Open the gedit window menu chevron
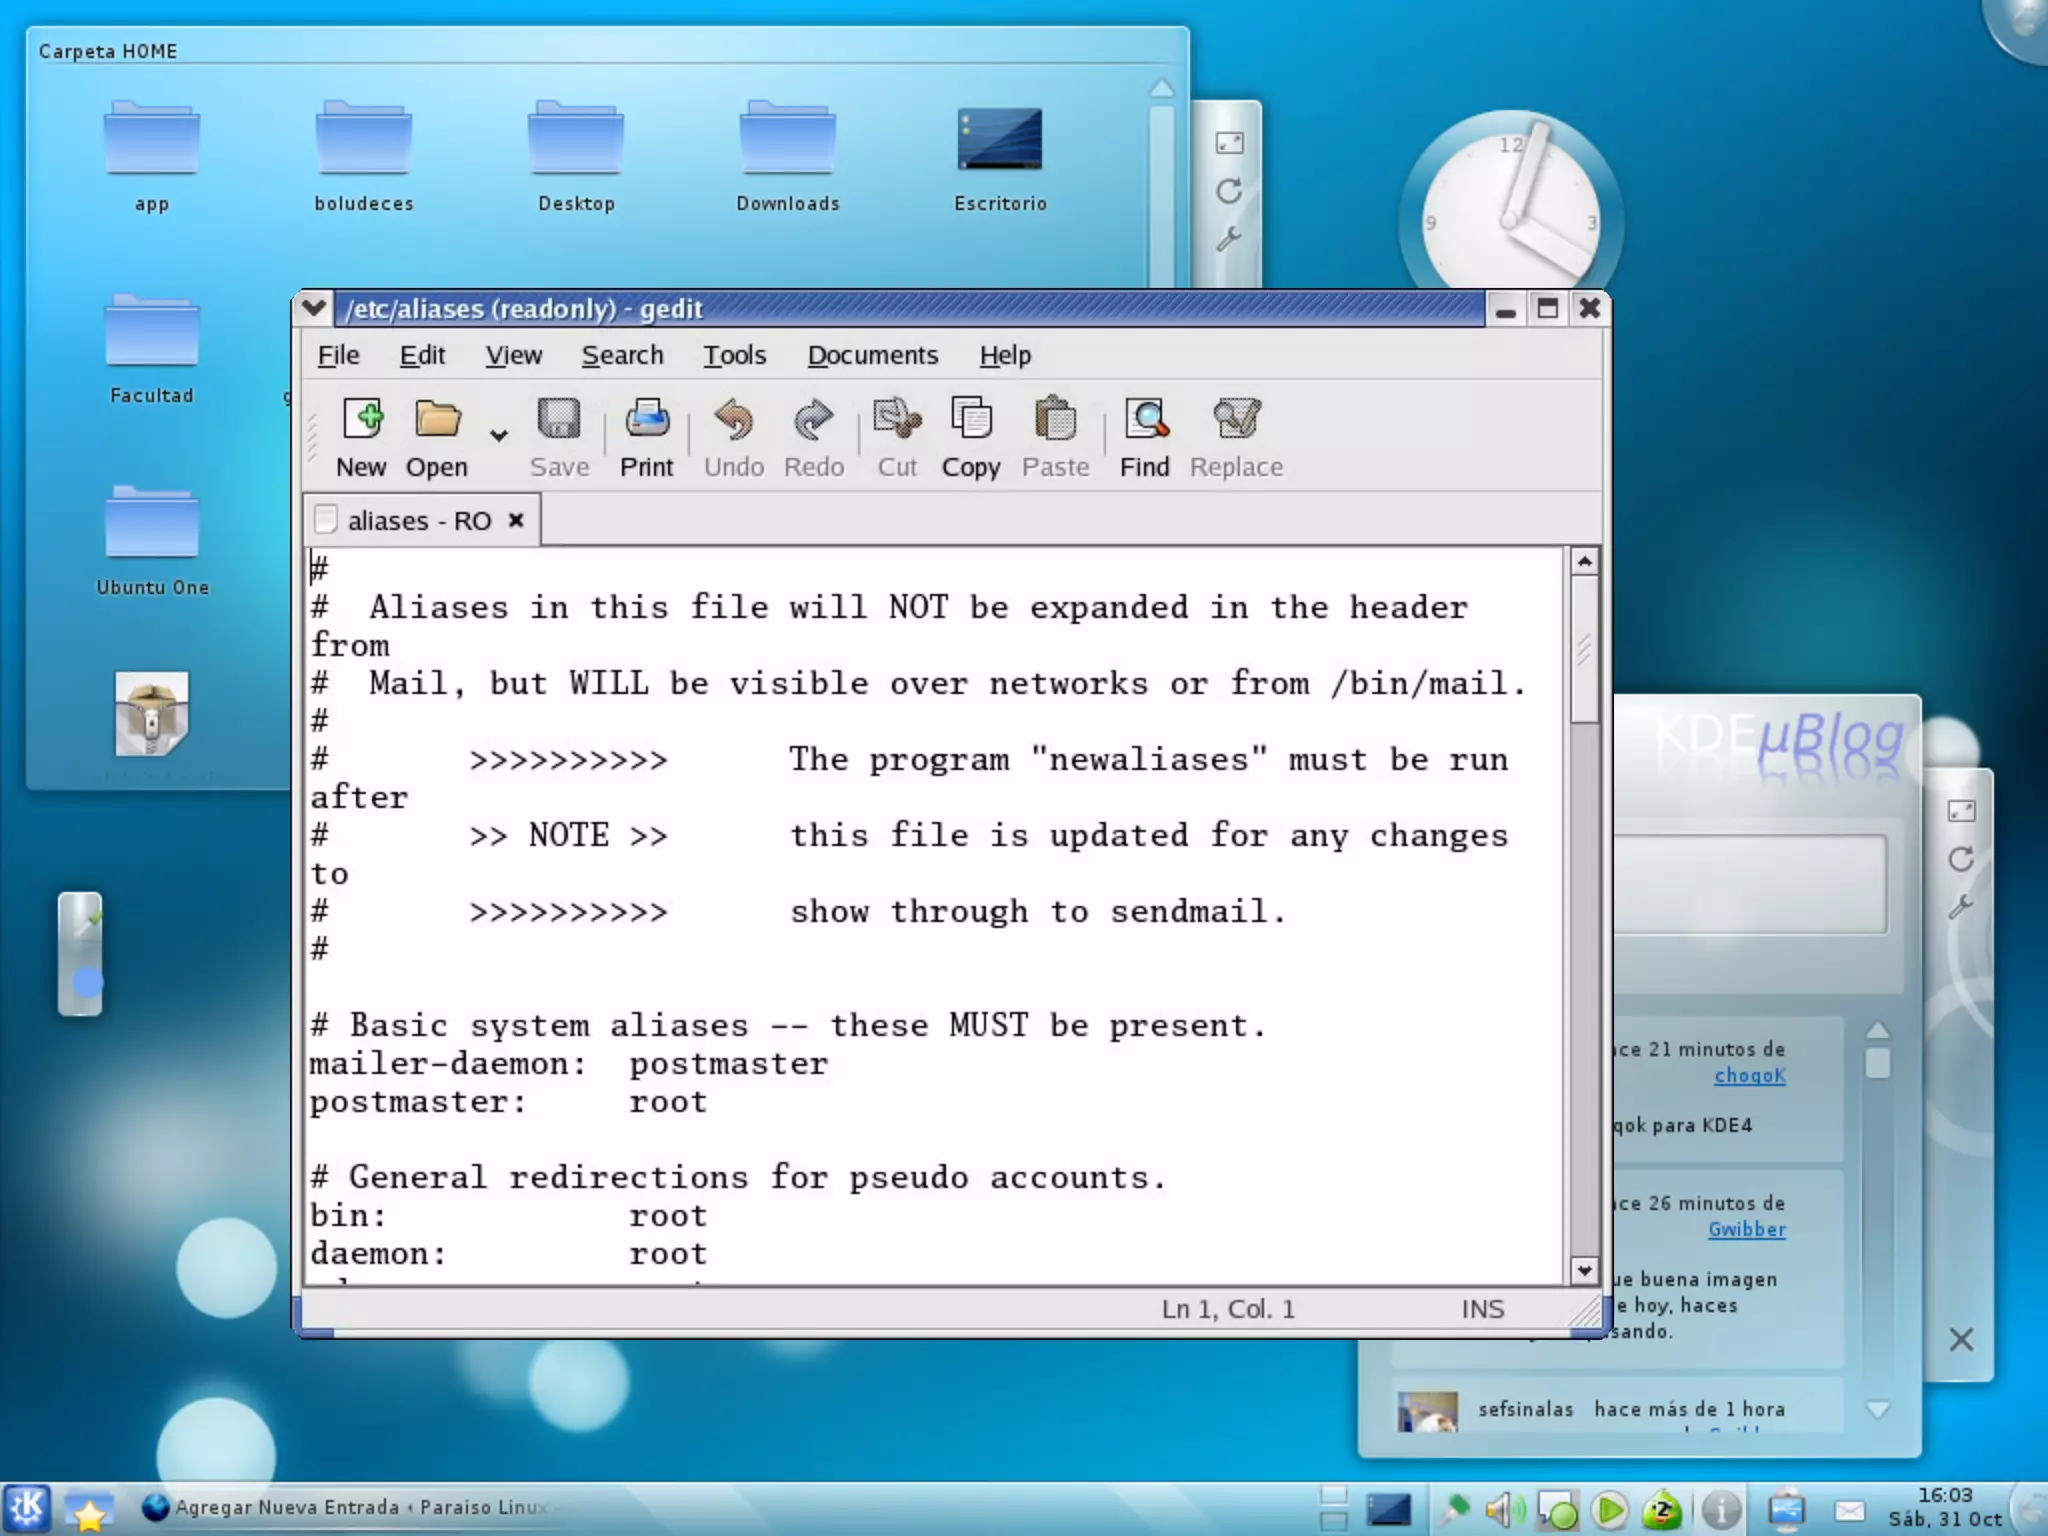 point(314,308)
